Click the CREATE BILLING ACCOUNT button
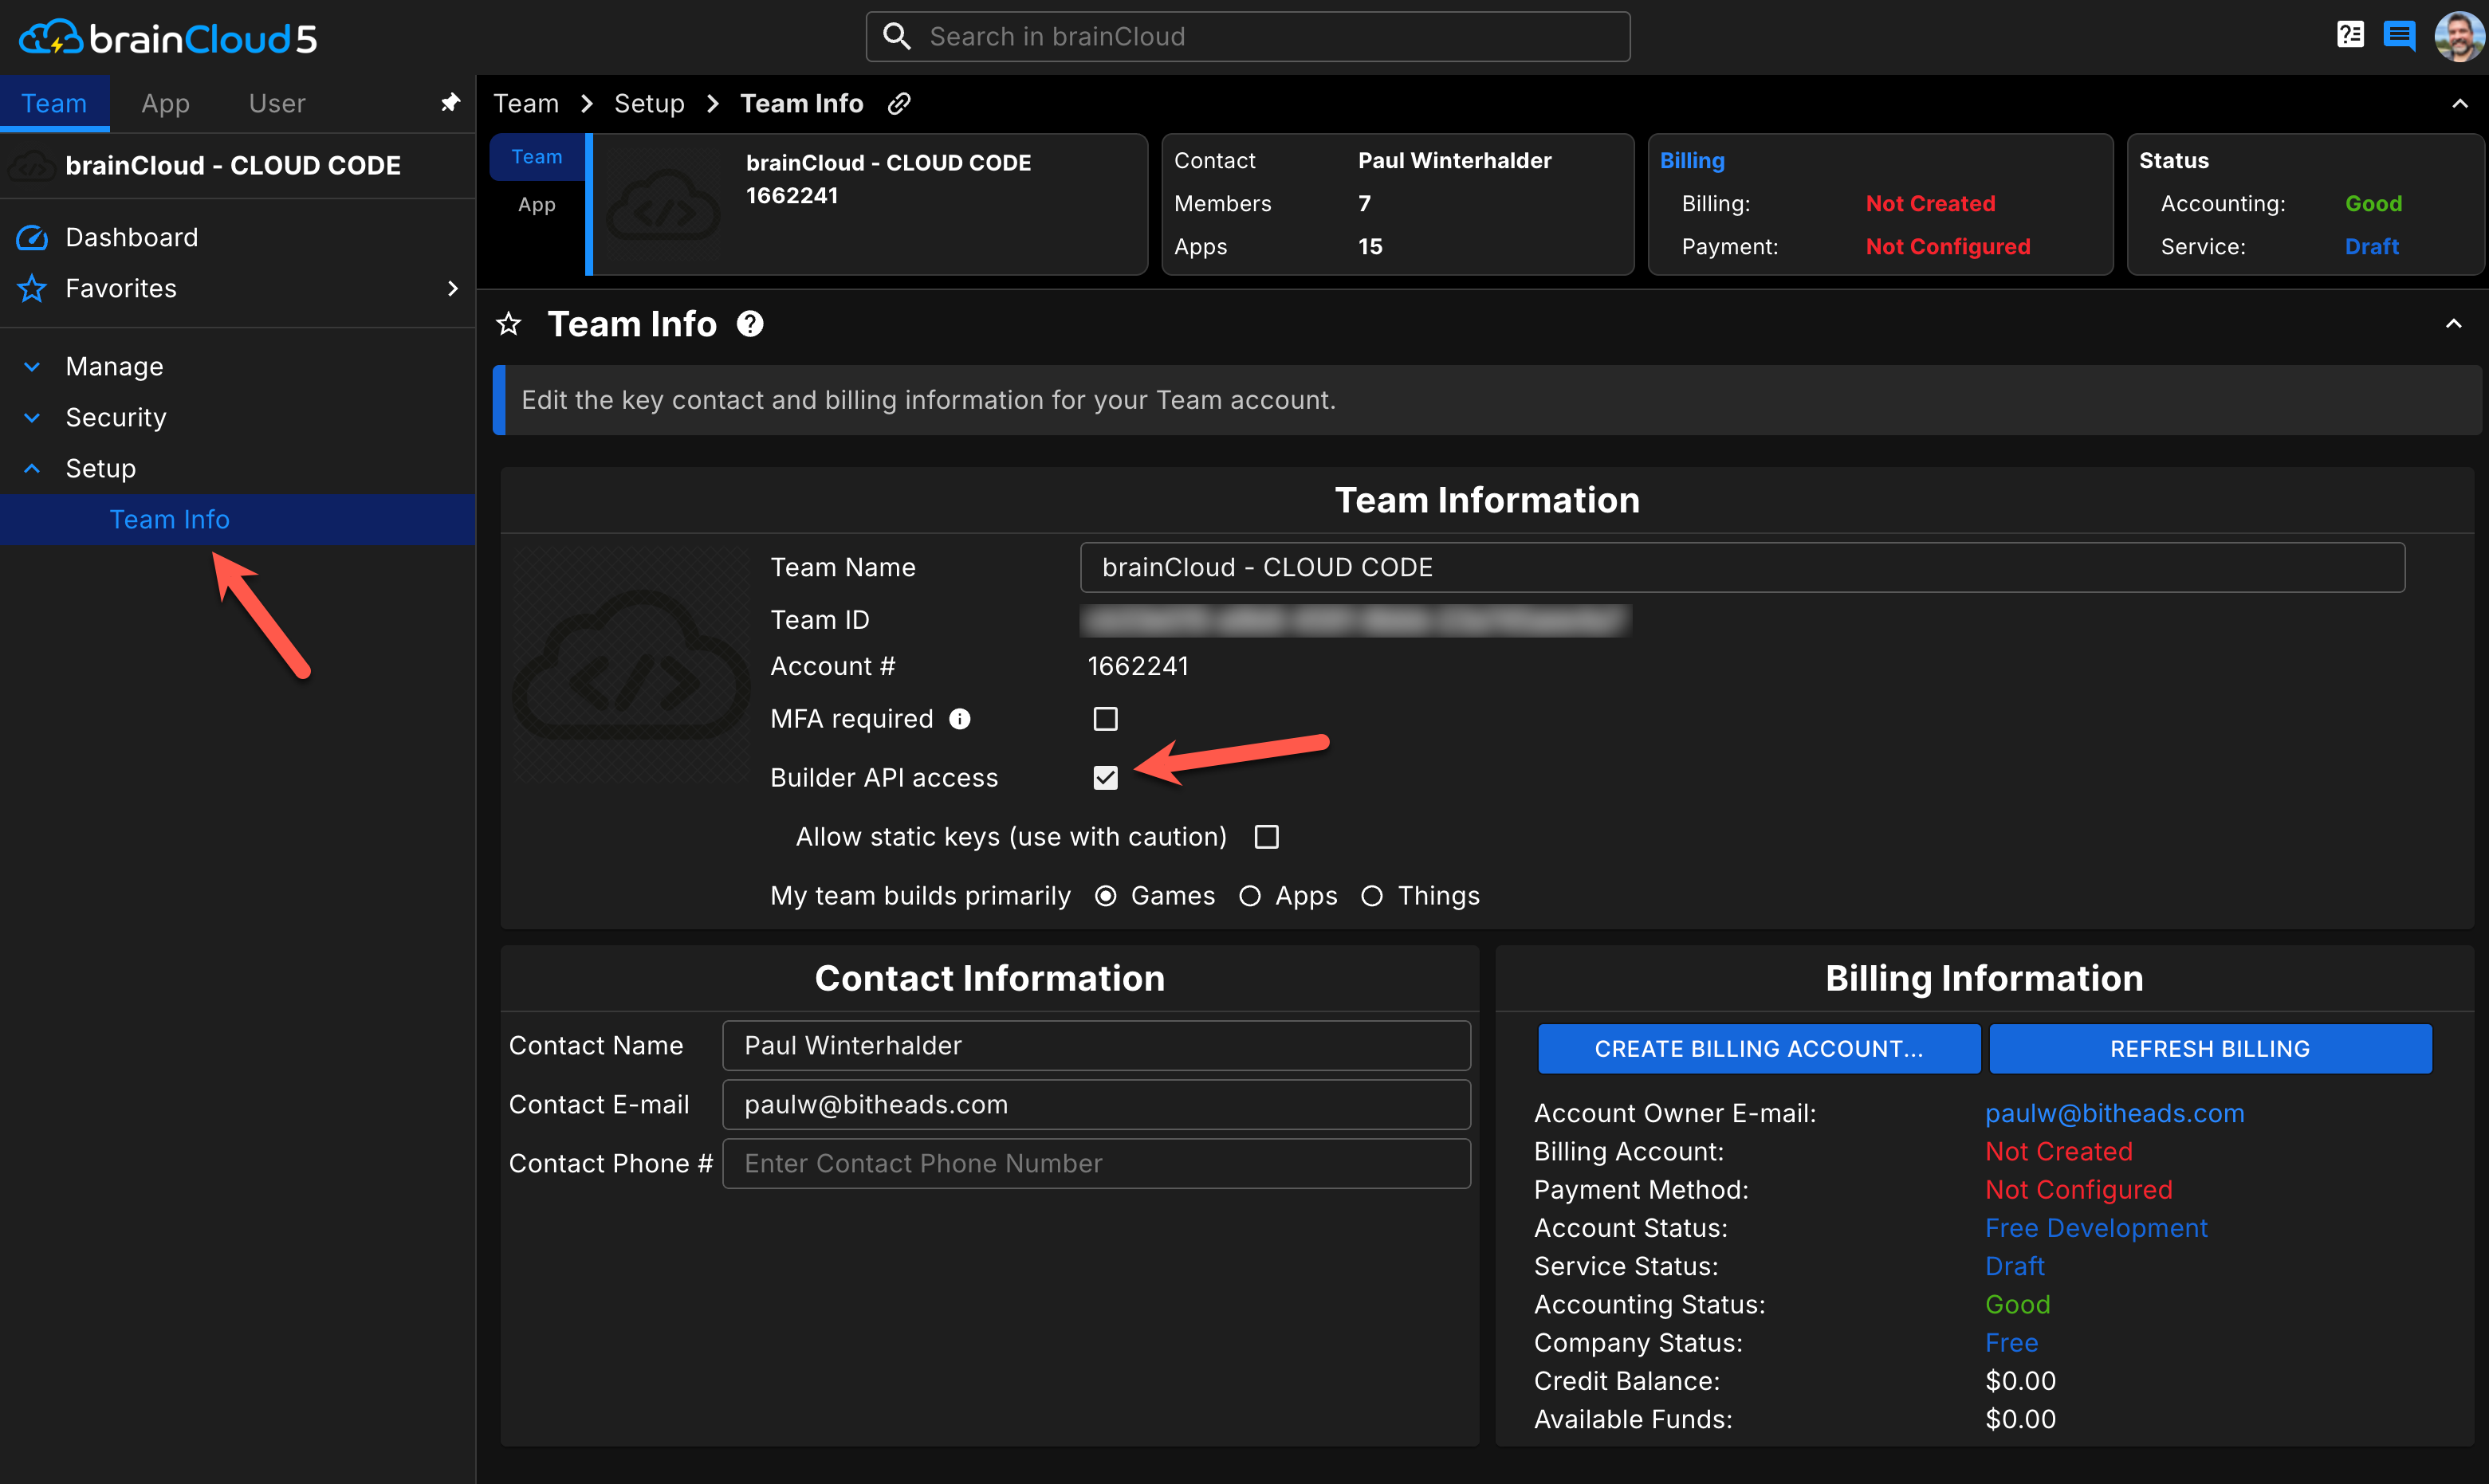The image size is (2489, 1484). 1758,1048
